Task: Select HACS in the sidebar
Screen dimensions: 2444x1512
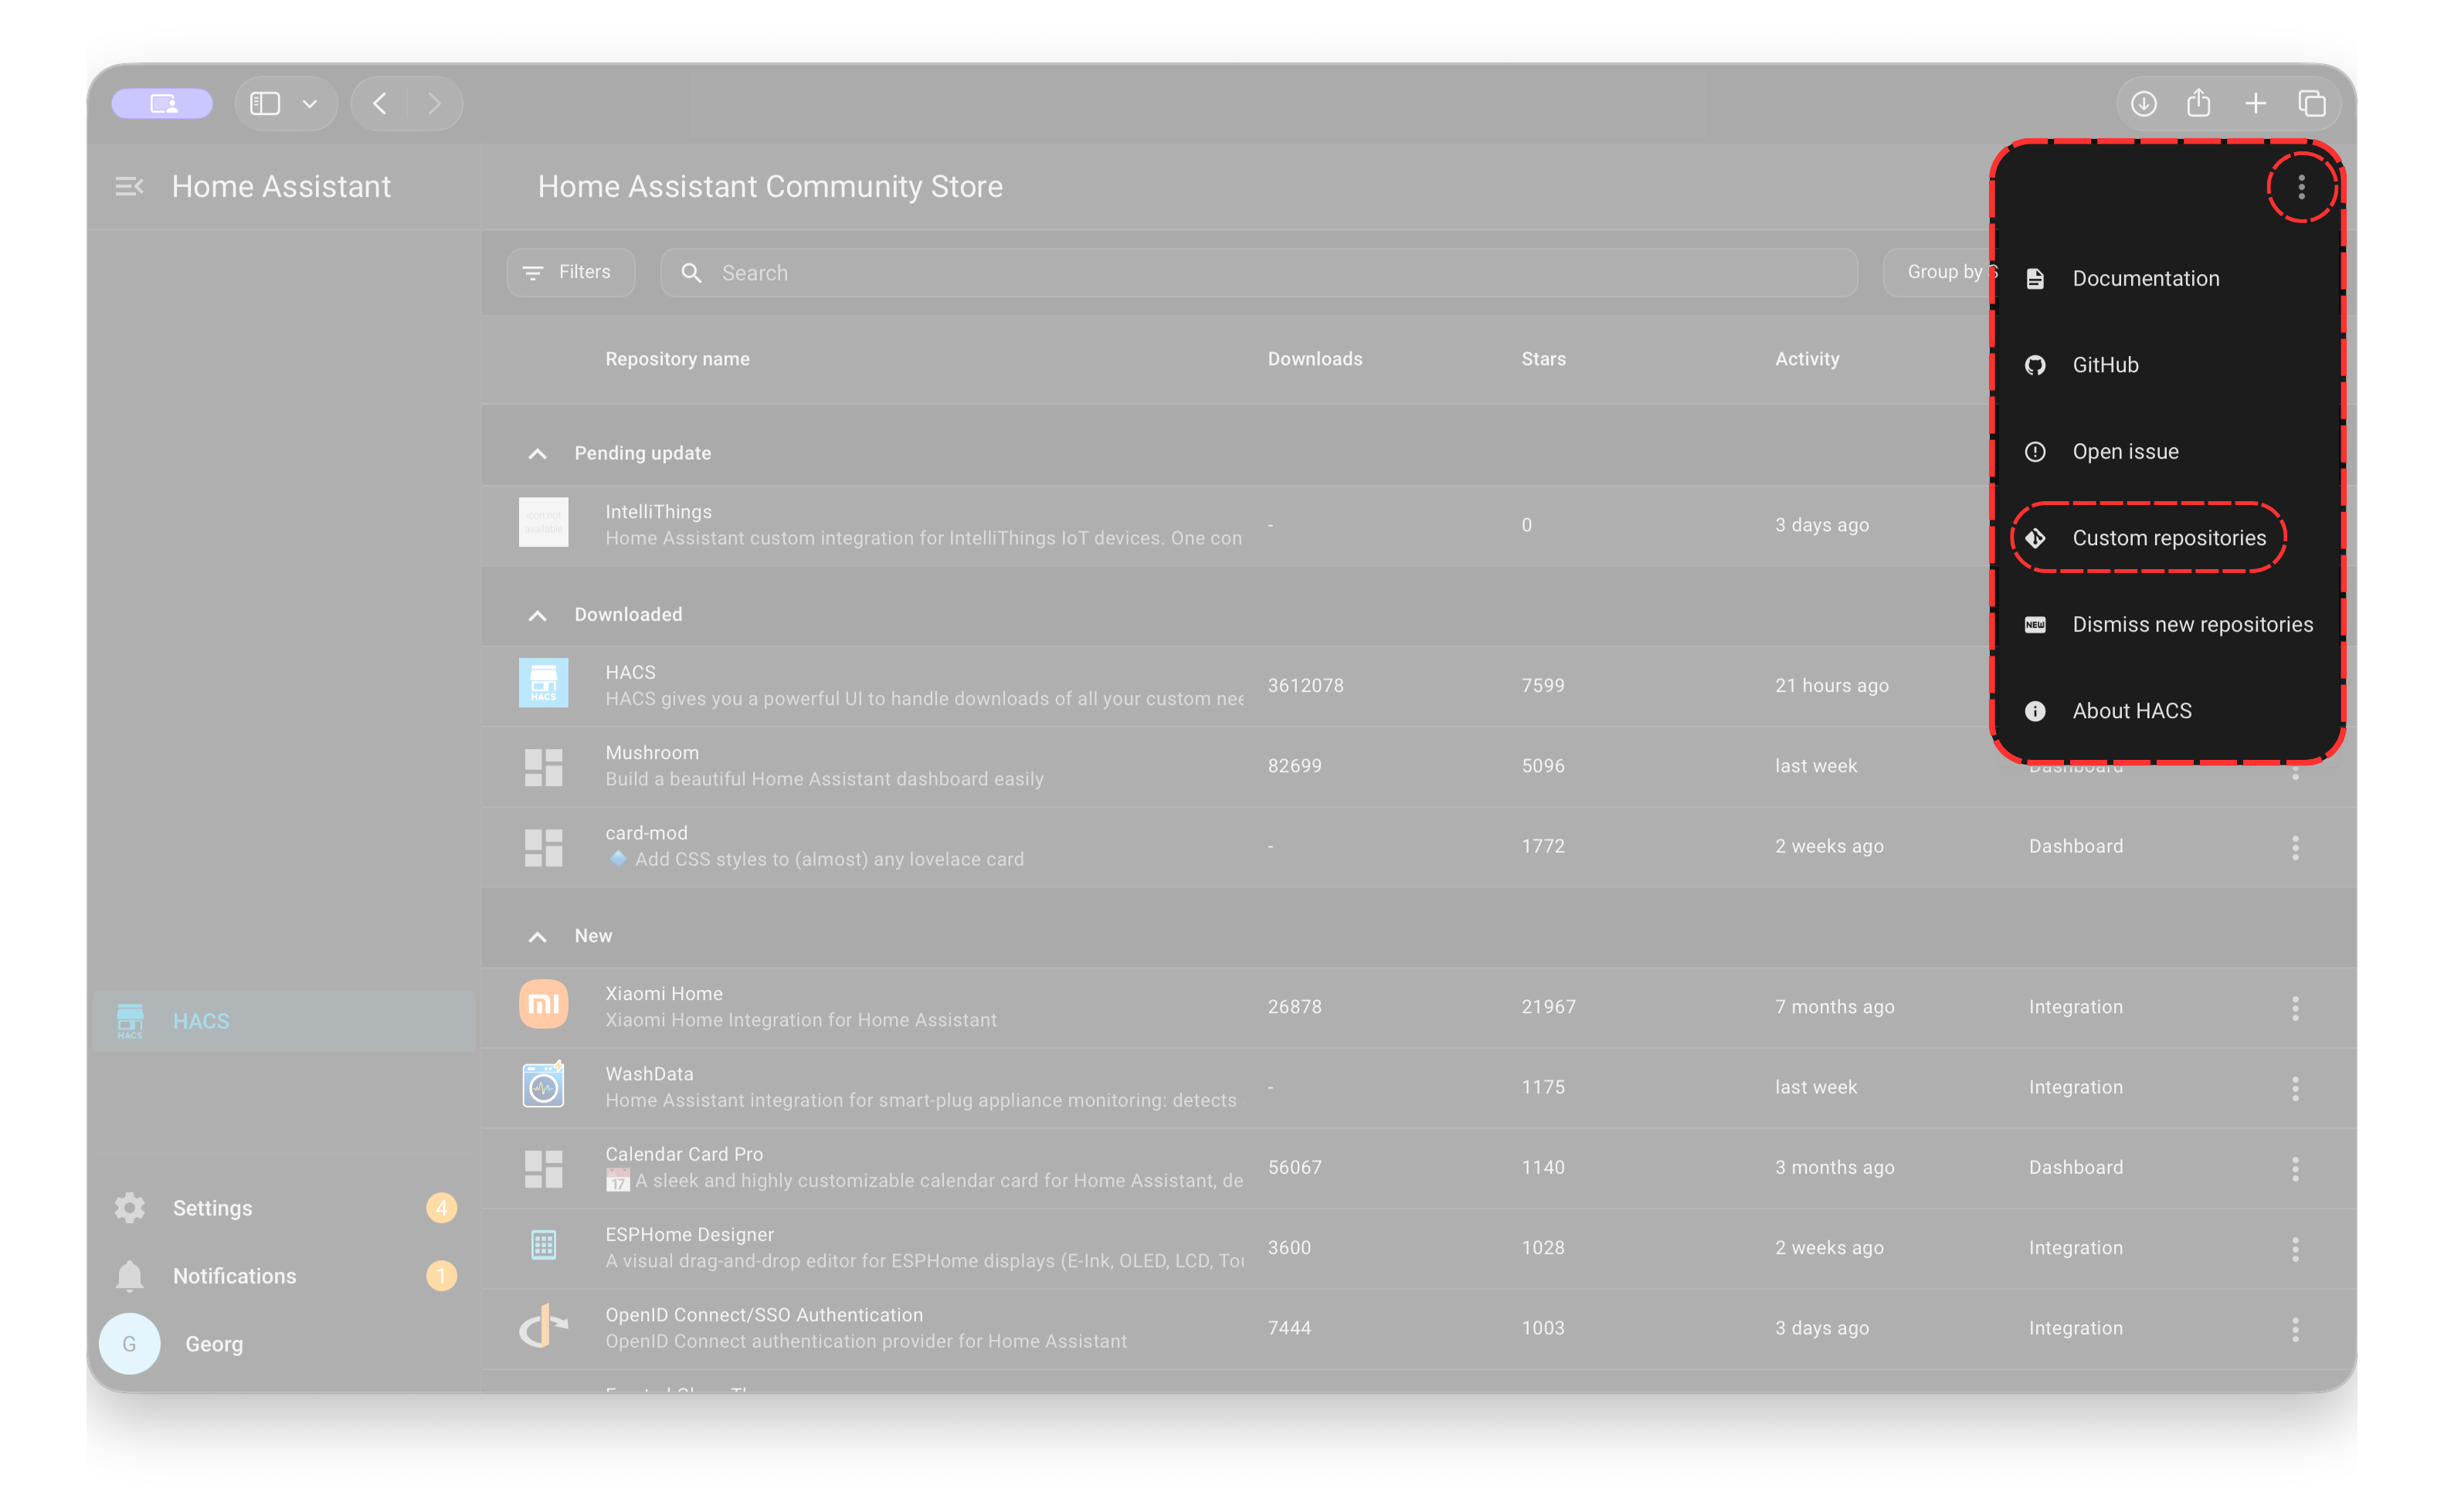Action: click(284, 1021)
